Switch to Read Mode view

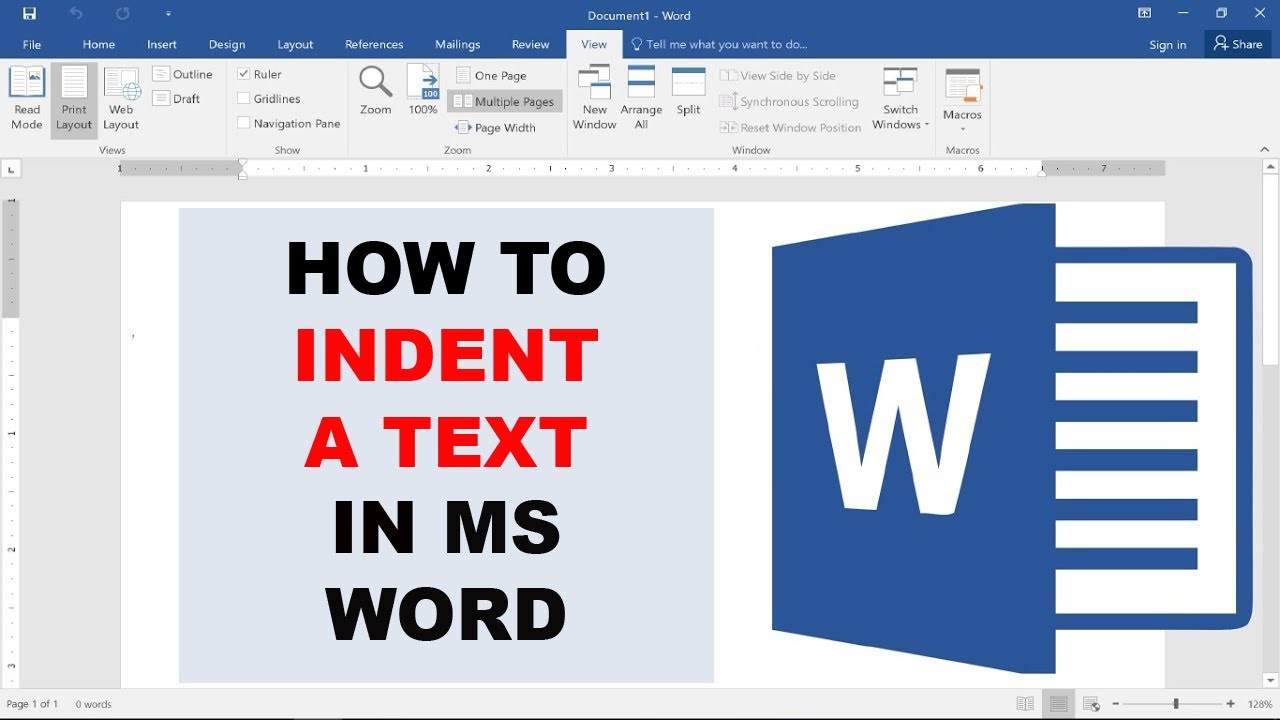tap(27, 99)
